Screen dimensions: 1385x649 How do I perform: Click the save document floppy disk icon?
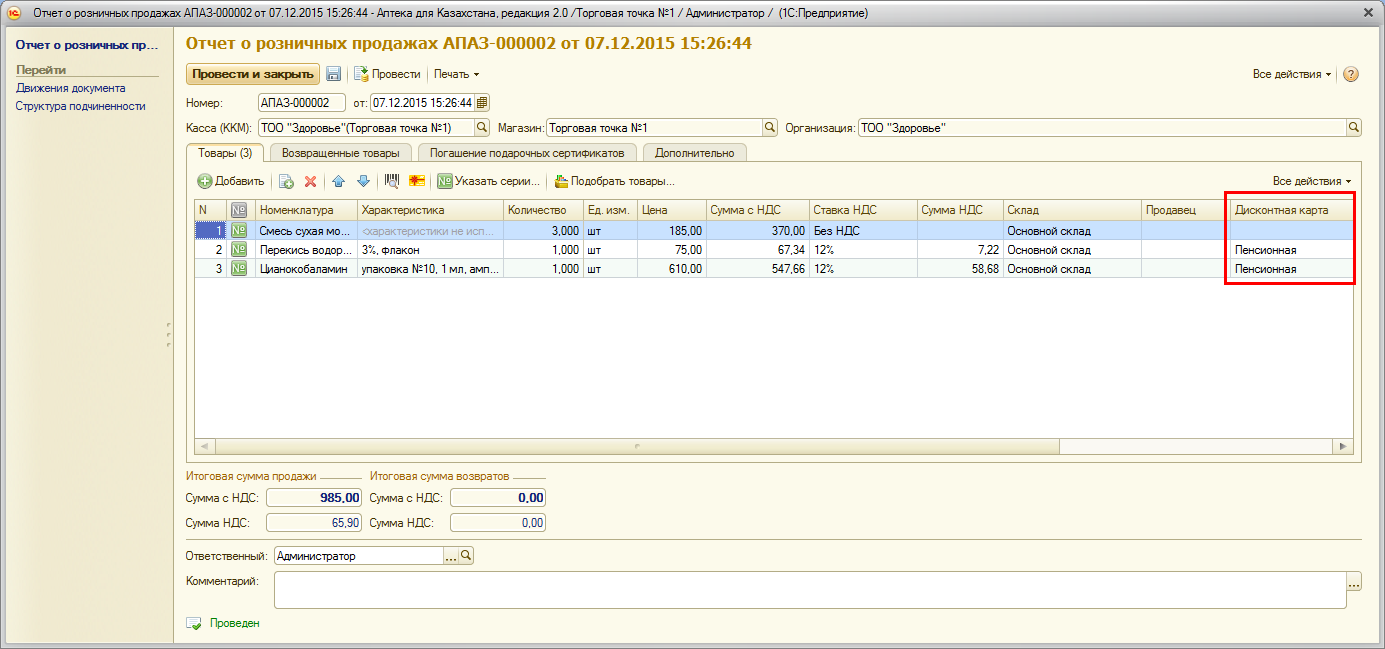pos(334,74)
